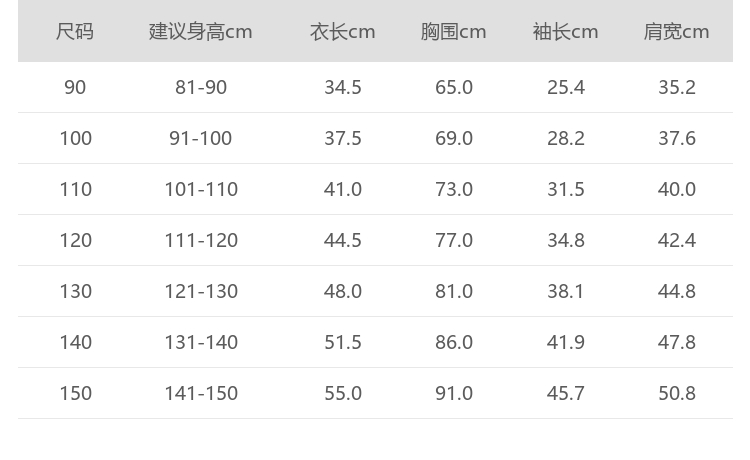
Task: Click the 建议身高cm column header
Action: tap(201, 31)
